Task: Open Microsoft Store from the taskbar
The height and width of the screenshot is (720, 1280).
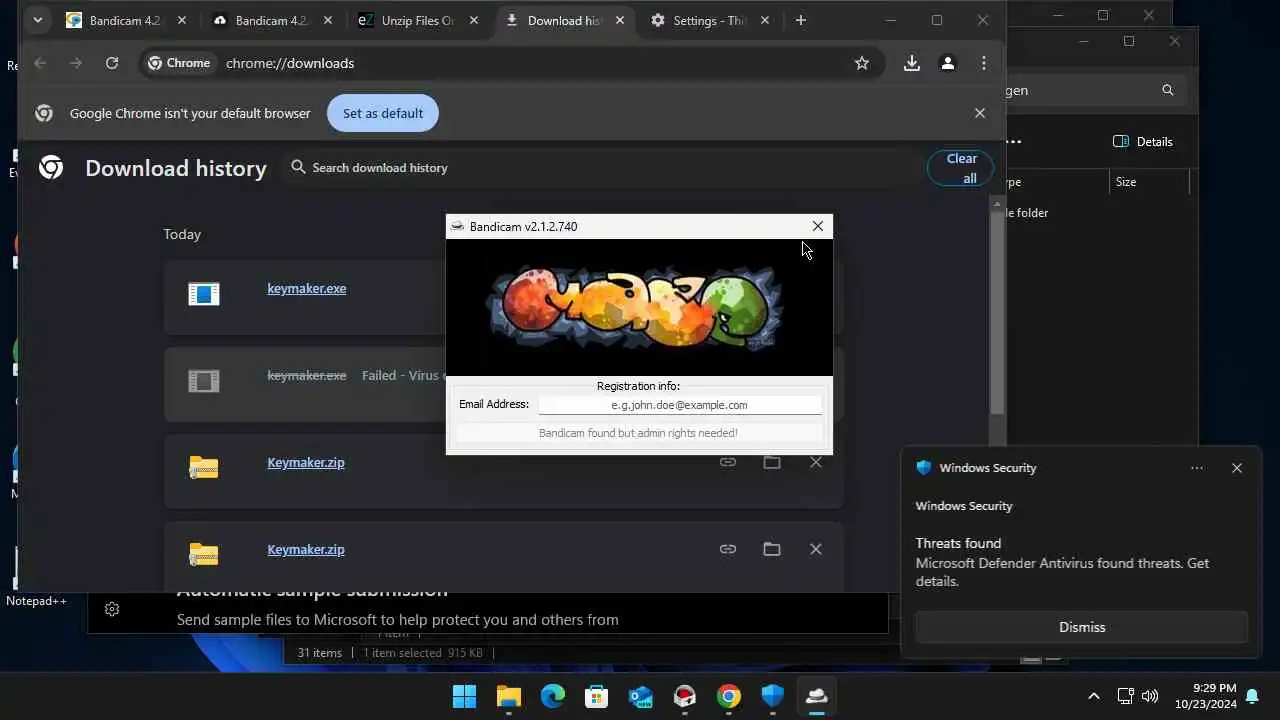Action: pos(597,697)
